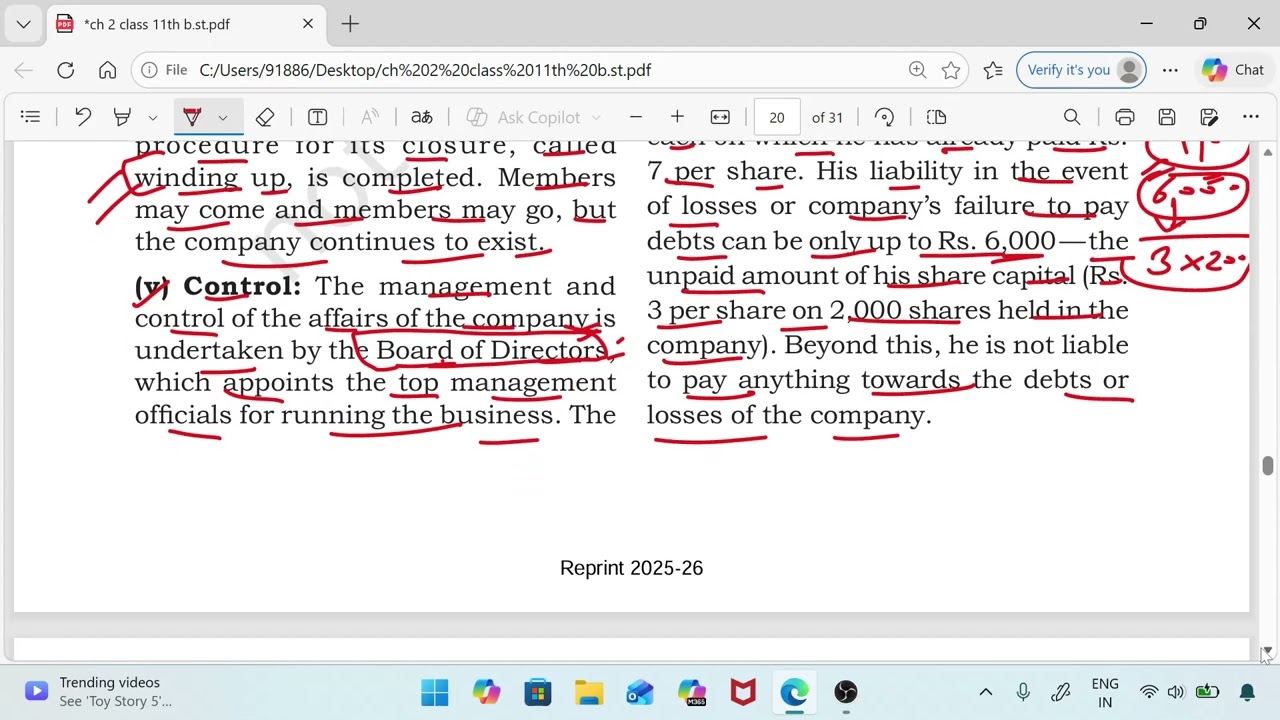
Task: Open browser Settings and more menu
Action: coord(1170,70)
